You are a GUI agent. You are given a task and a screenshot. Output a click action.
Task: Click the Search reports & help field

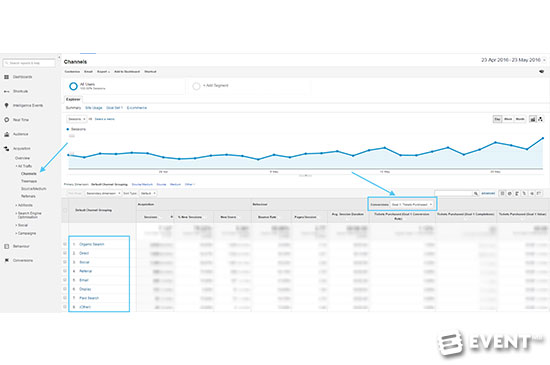(29, 63)
